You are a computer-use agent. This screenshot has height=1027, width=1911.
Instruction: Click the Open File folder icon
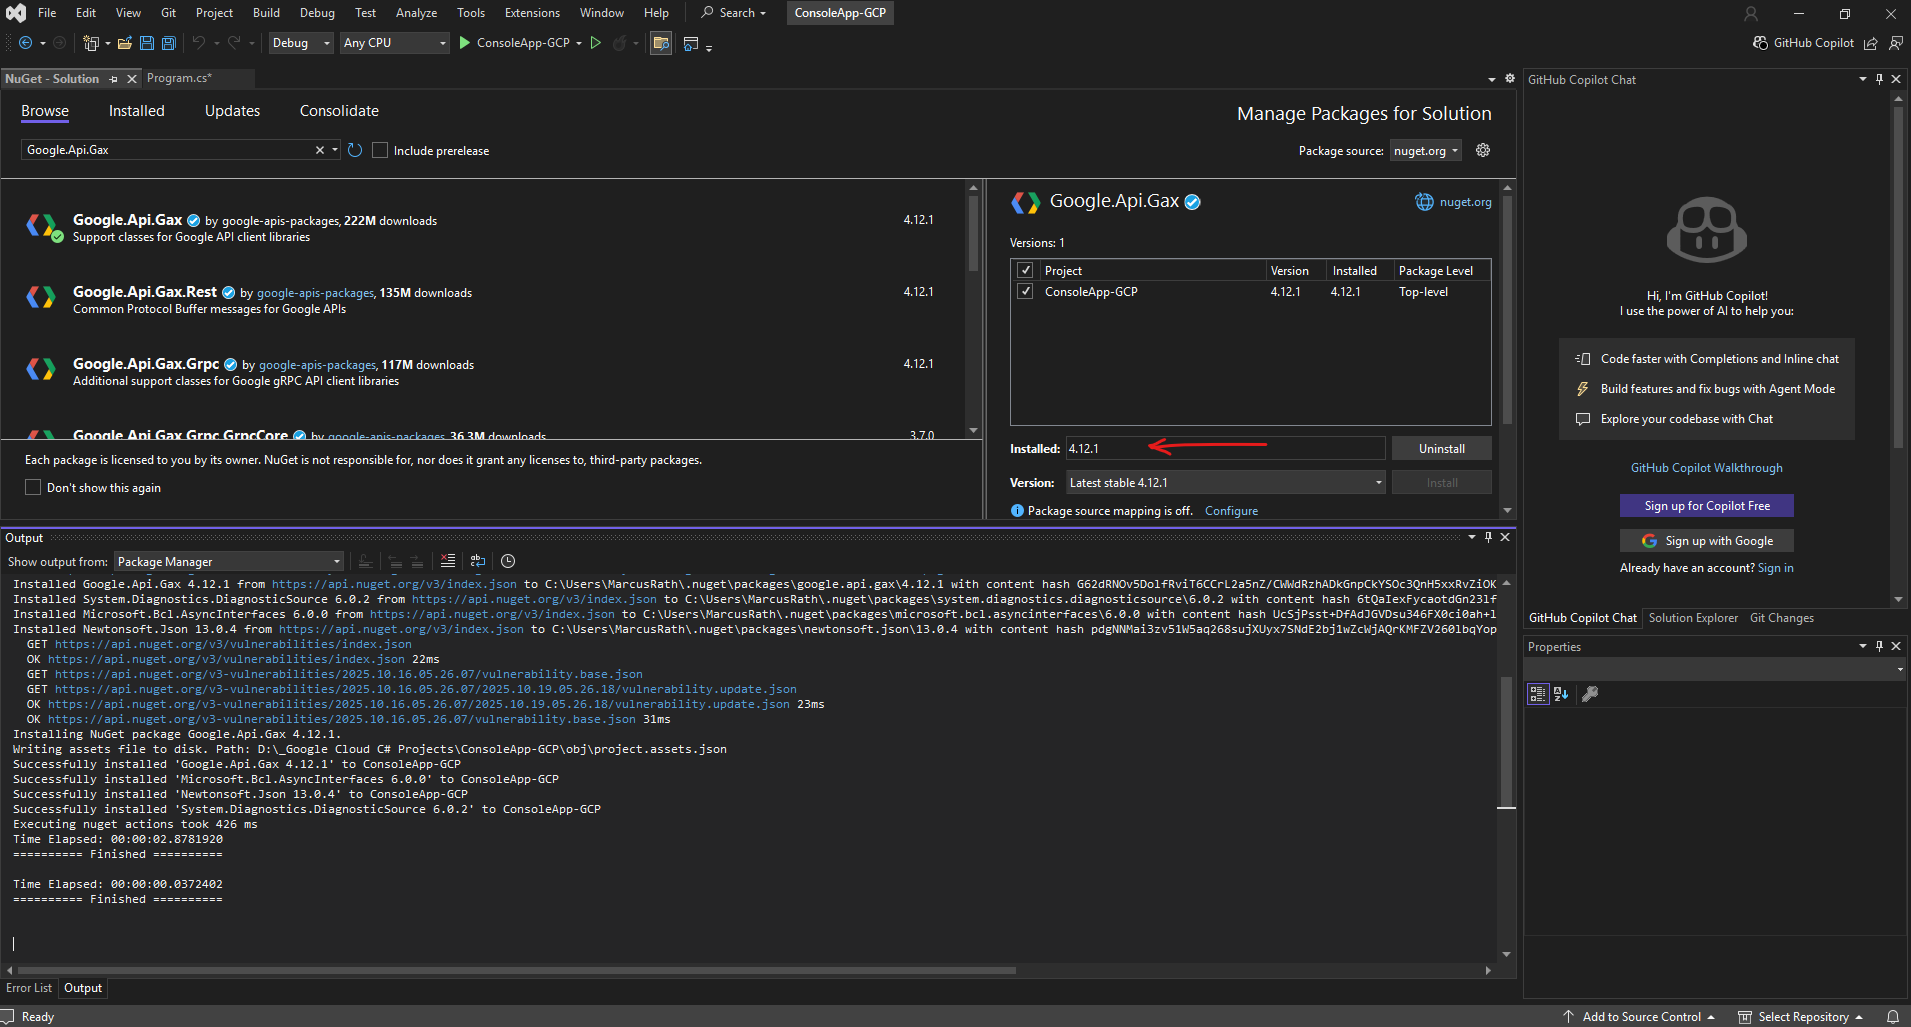(125, 43)
